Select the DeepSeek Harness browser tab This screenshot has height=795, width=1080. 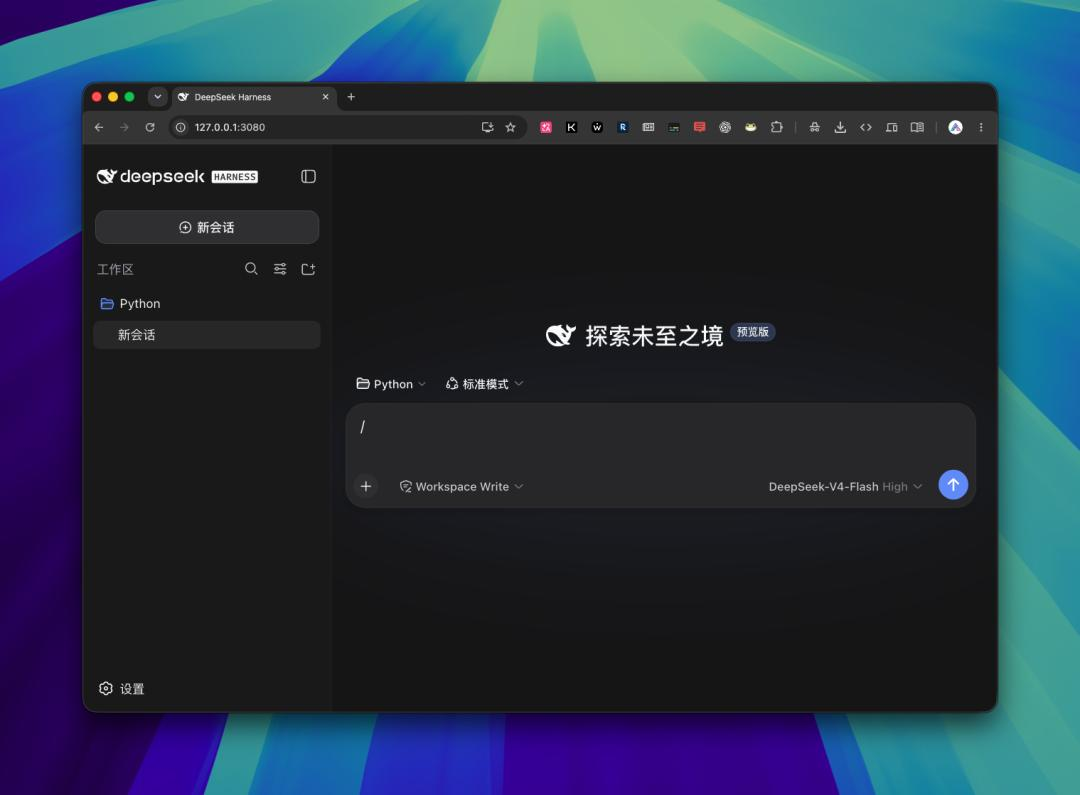point(253,97)
